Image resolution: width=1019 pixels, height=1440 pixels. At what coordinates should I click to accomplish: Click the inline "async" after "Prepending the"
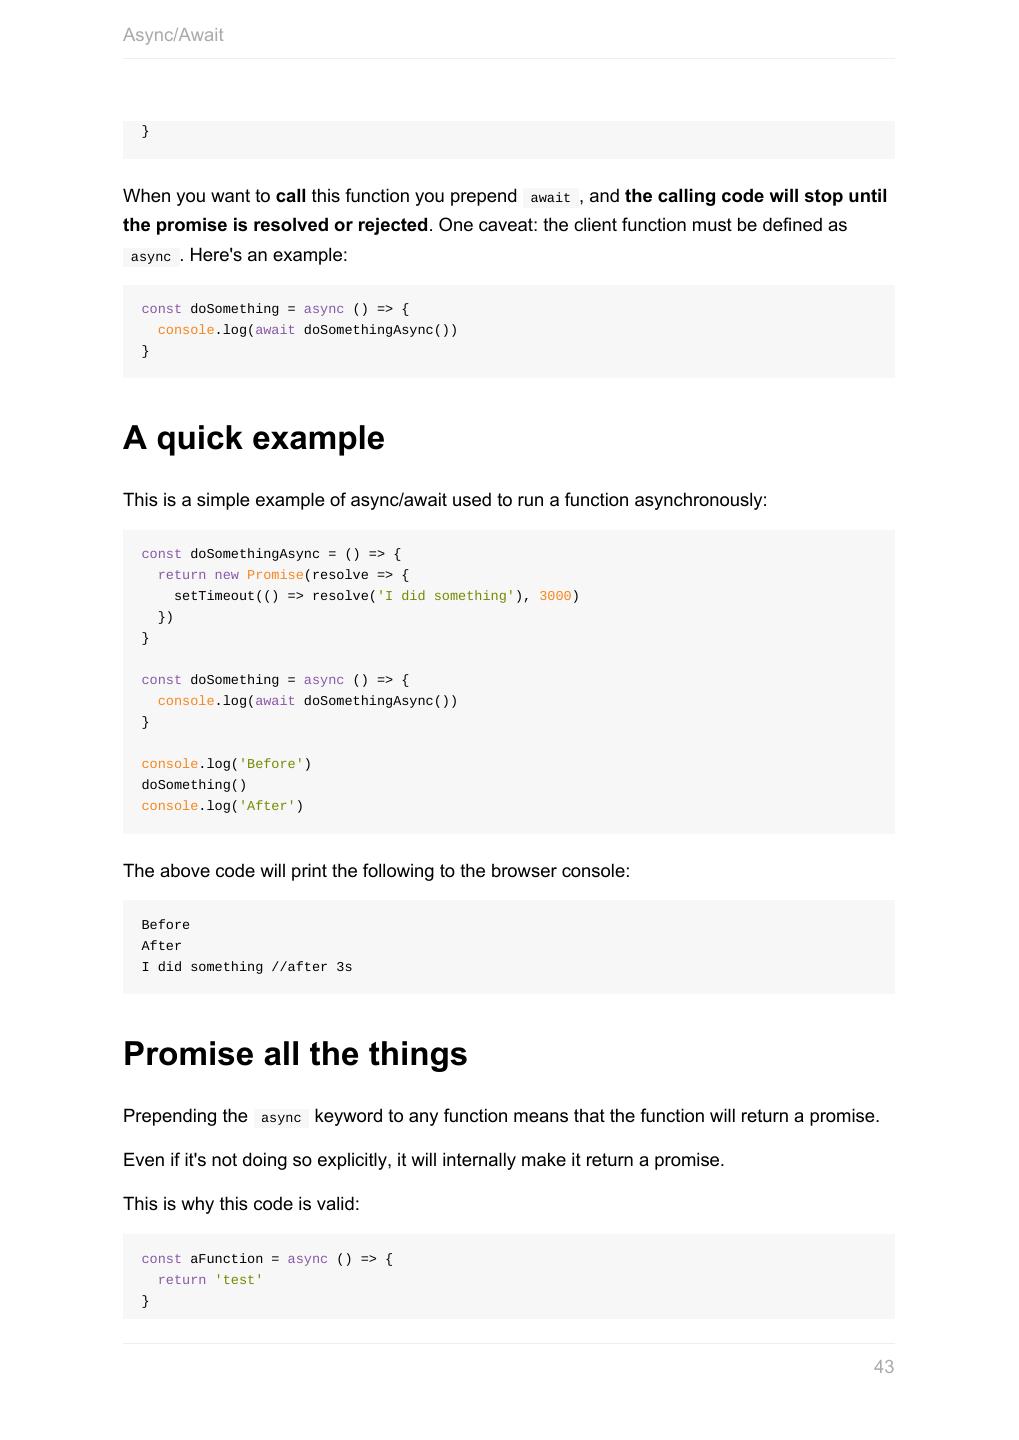(281, 1118)
